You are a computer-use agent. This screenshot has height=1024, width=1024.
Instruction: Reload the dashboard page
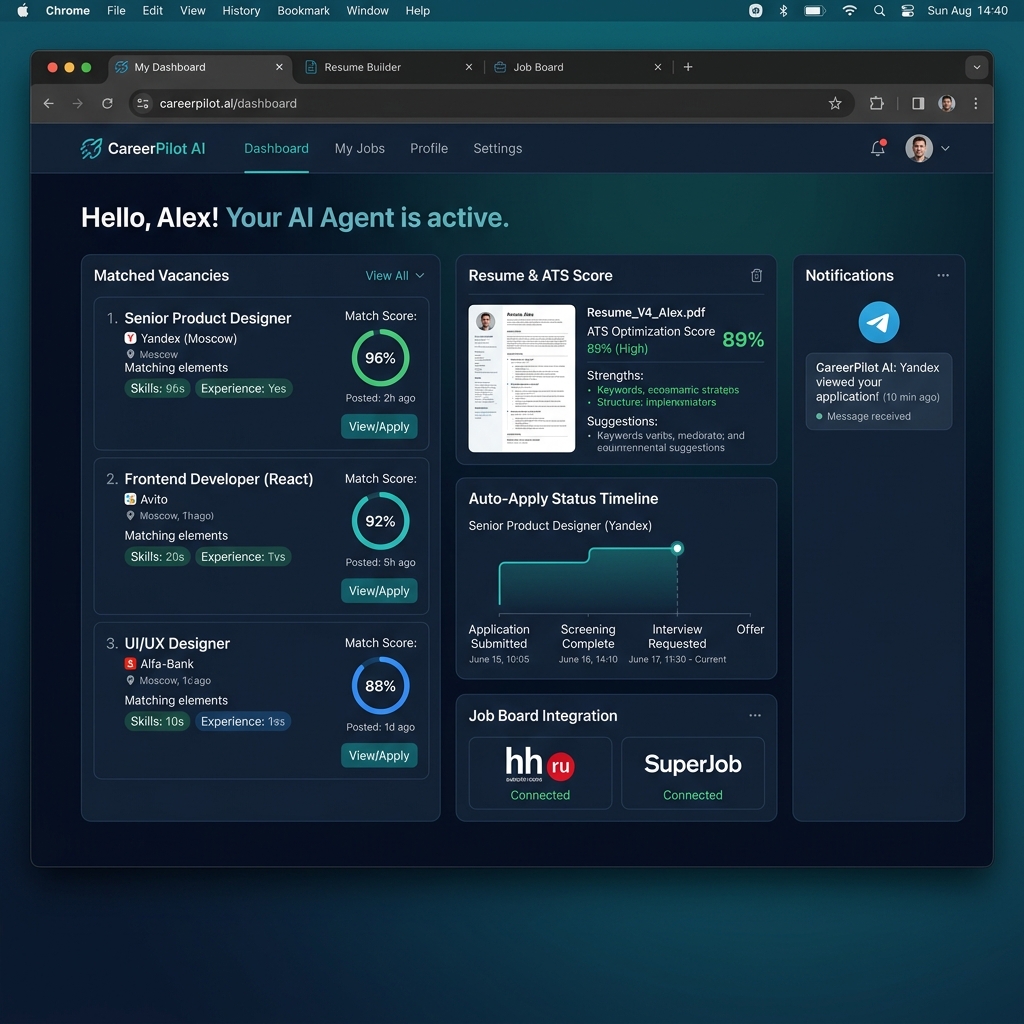[x=107, y=103]
